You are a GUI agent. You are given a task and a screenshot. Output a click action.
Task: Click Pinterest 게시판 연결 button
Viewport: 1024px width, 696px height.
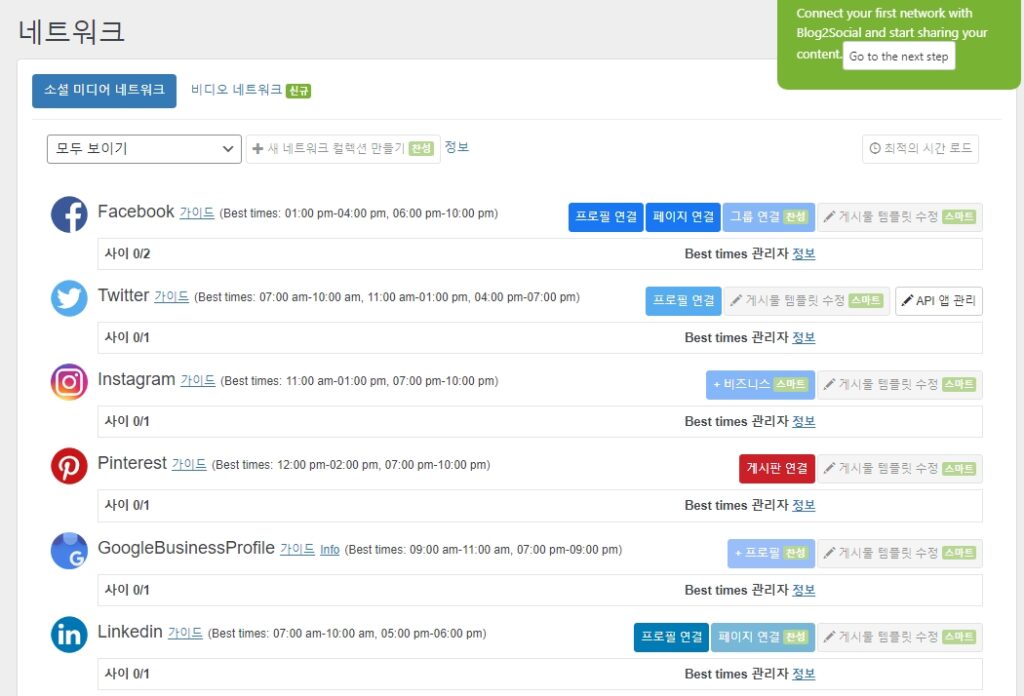click(x=777, y=469)
